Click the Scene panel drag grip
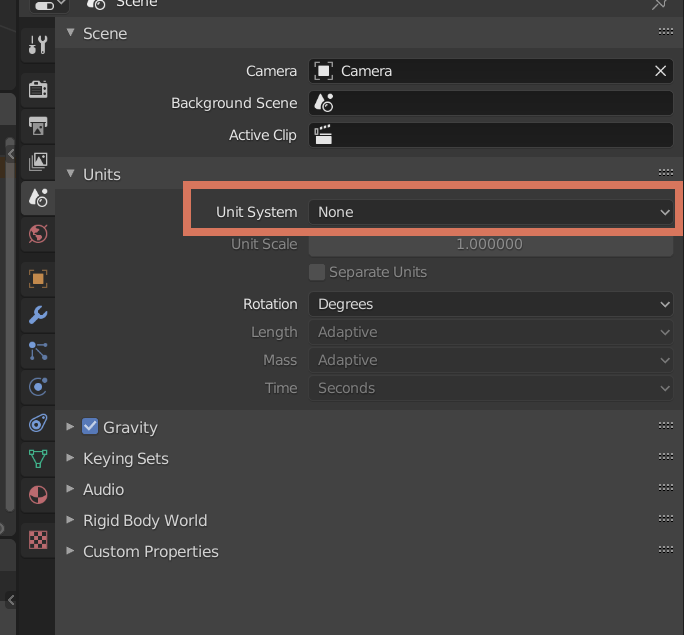 click(666, 31)
